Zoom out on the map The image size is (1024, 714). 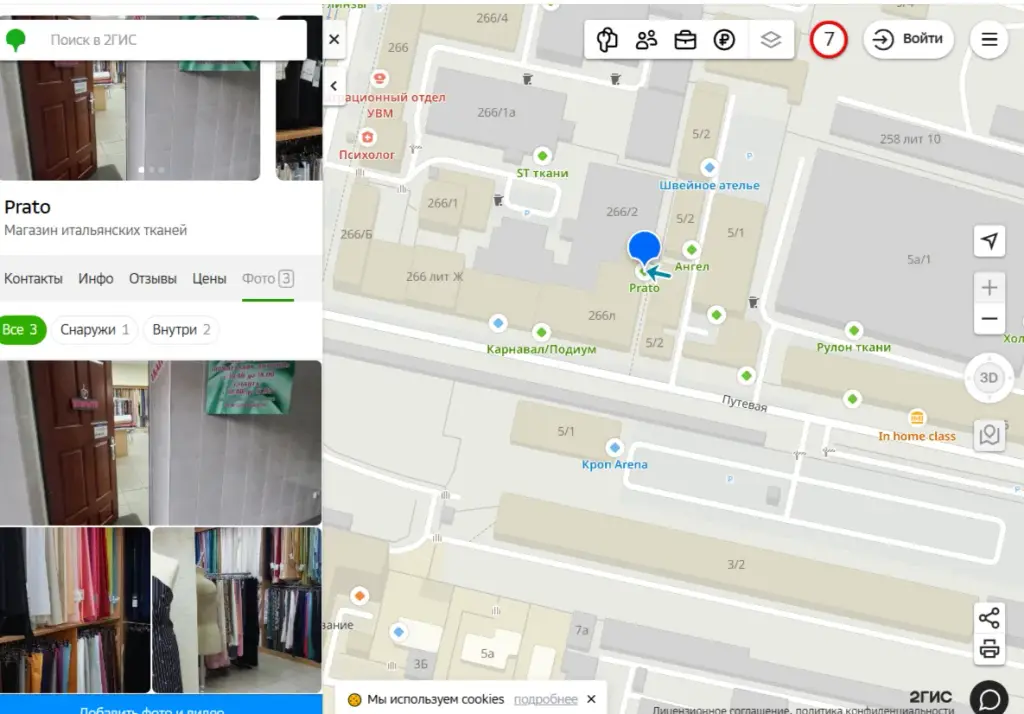click(989, 319)
